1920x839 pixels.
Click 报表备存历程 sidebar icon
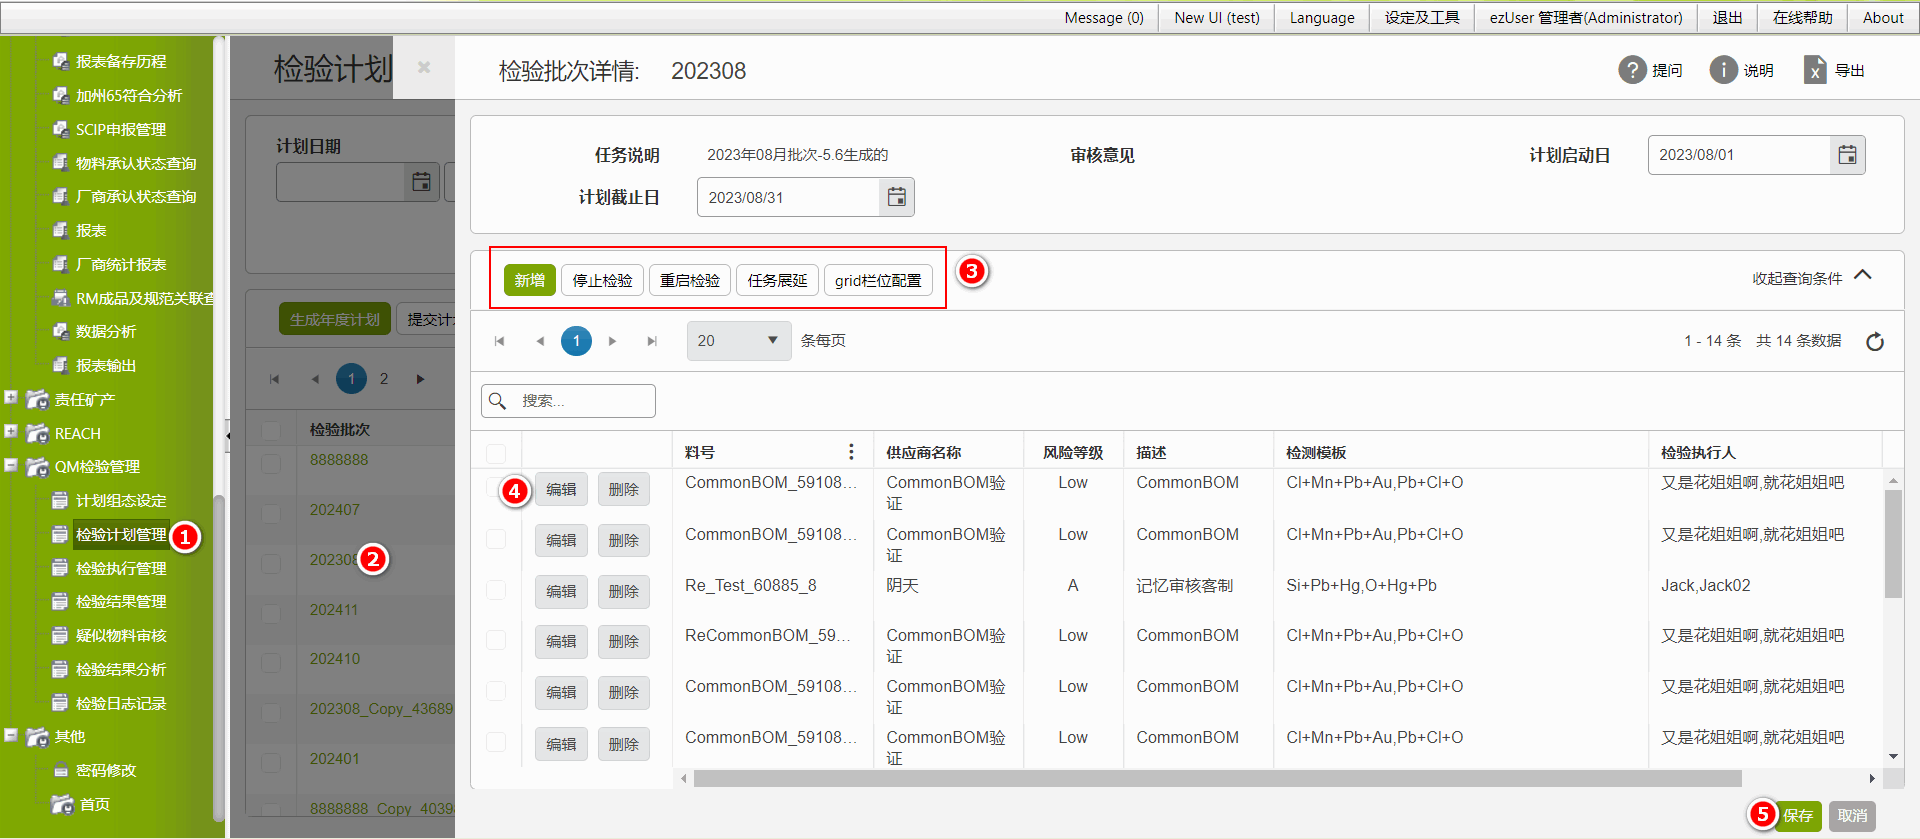(60, 61)
